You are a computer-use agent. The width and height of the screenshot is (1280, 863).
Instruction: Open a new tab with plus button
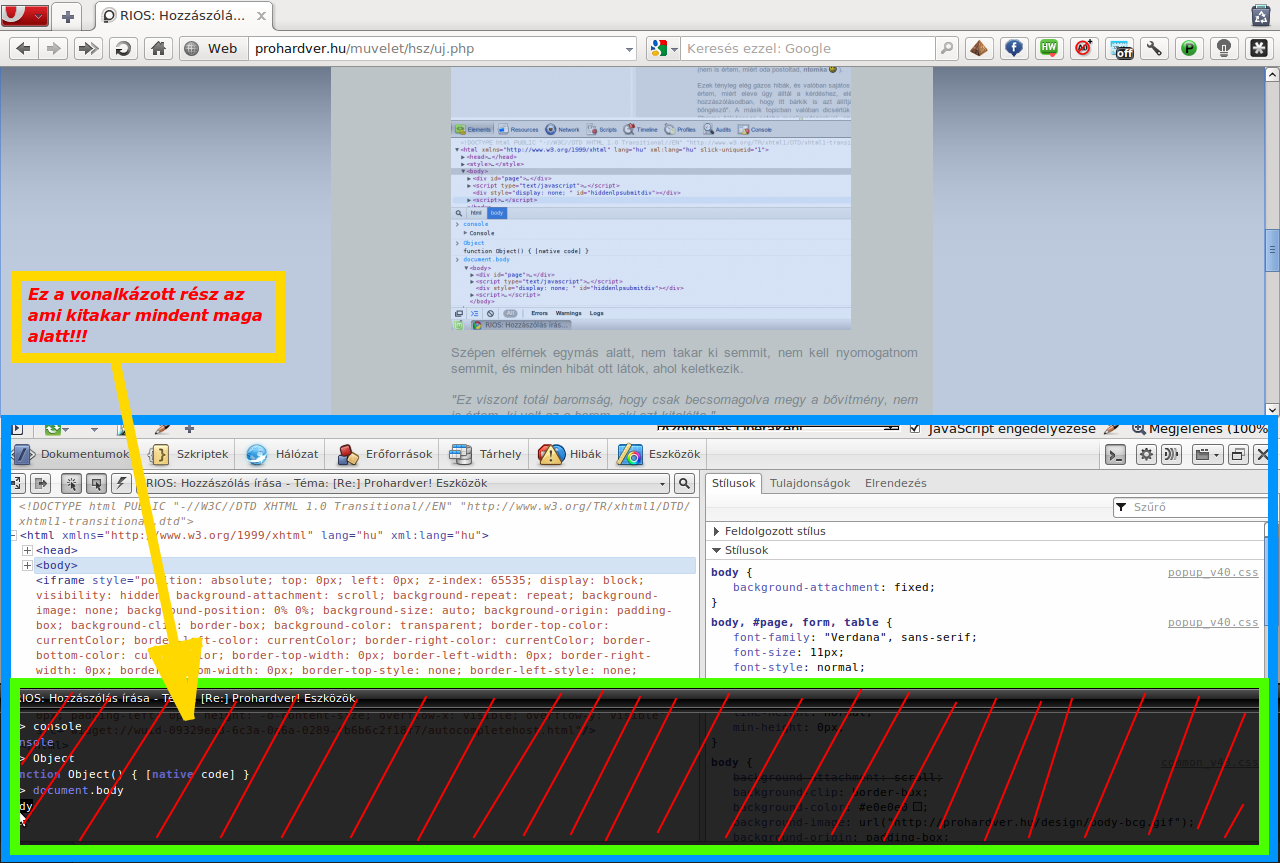coord(68,16)
